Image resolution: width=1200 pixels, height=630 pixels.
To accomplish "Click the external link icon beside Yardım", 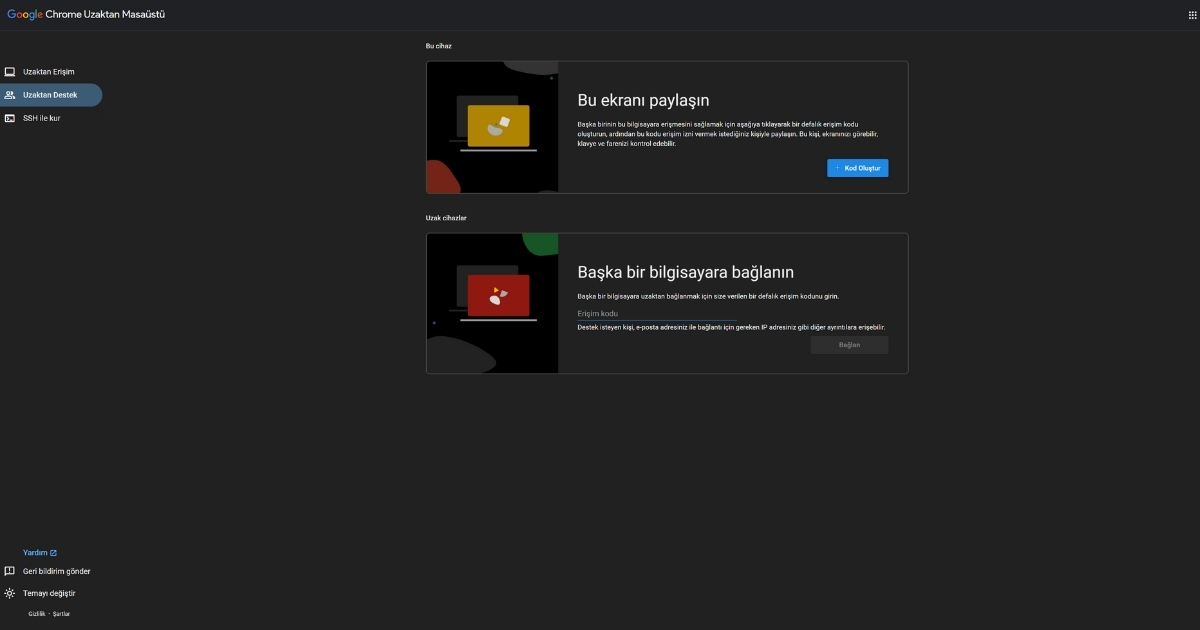I will coord(54,552).
